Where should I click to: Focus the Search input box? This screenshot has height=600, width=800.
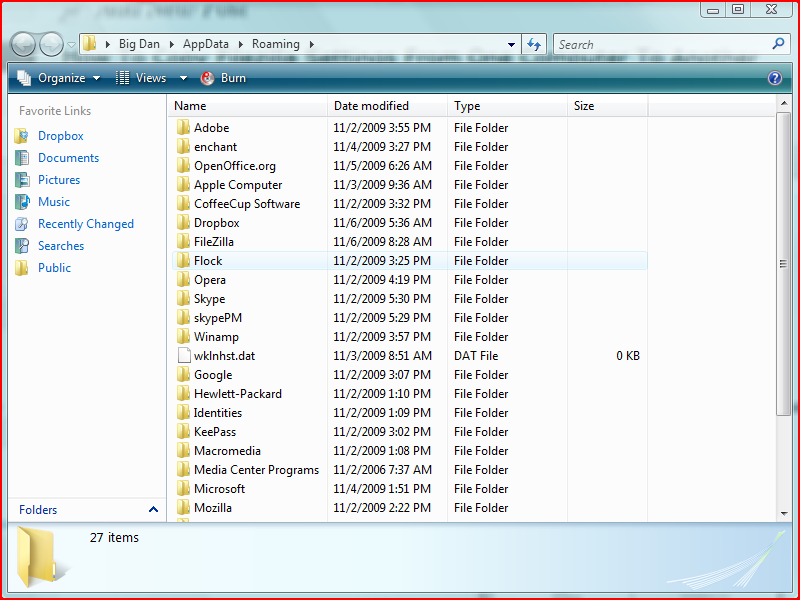pos(663,44)
